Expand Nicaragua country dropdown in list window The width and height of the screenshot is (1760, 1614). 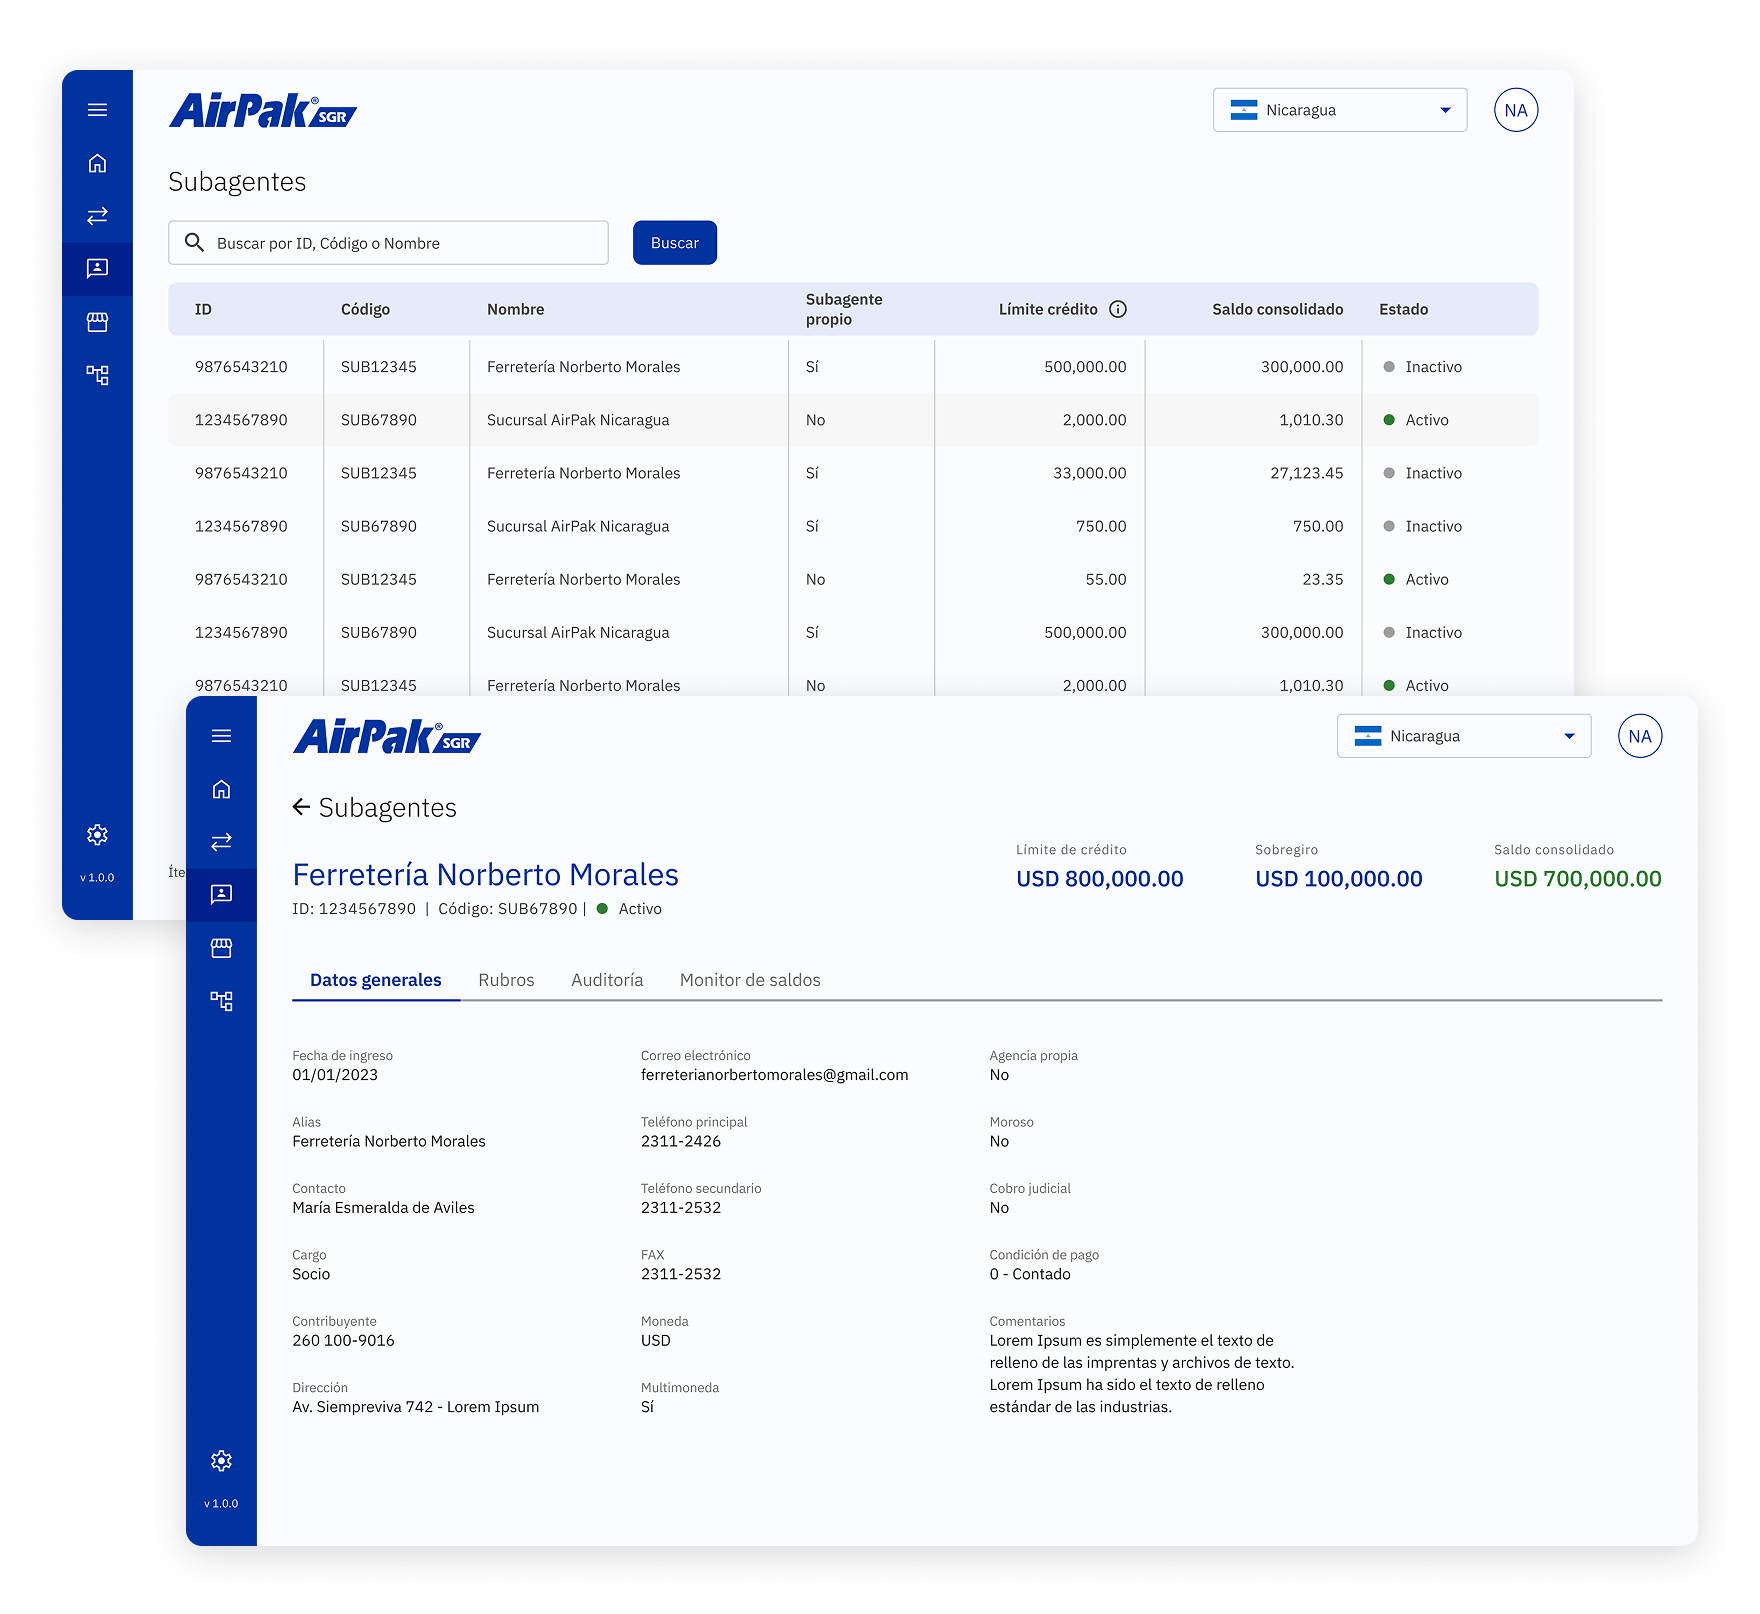click(1339, 110)
